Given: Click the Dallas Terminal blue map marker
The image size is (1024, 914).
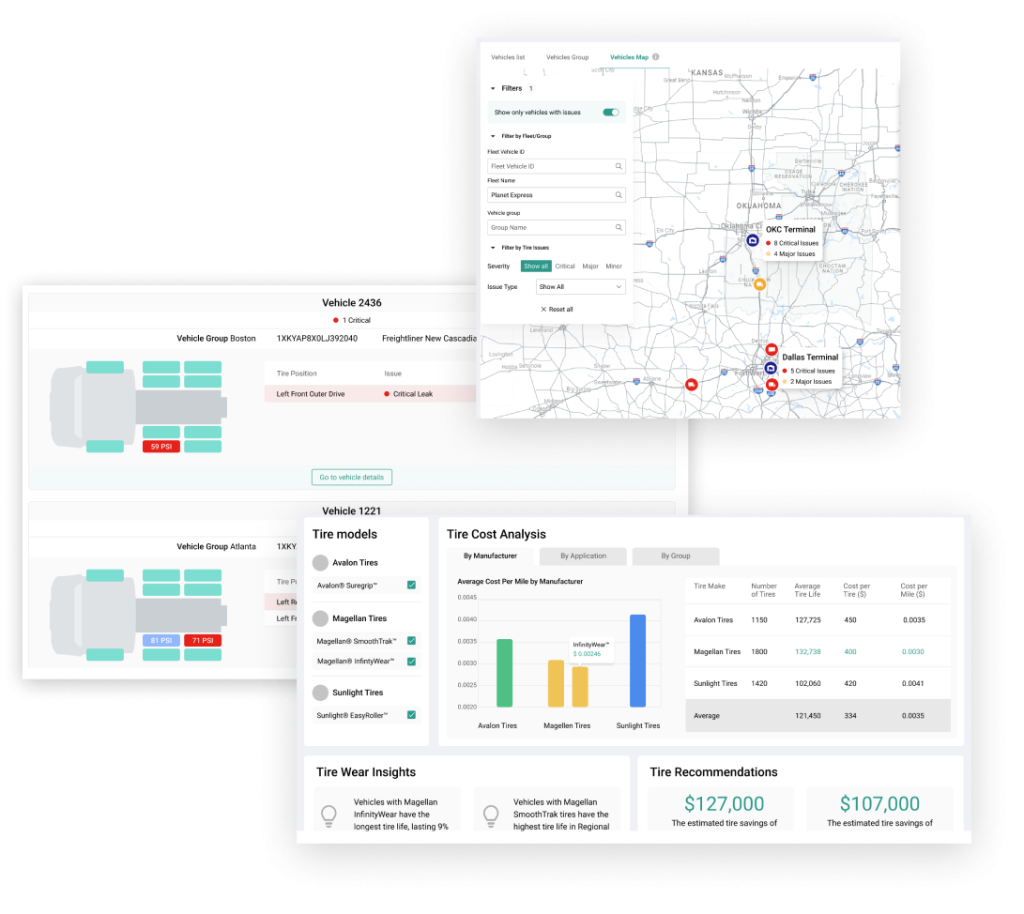Looking at the screenshot, I should (x=770, y=368).
